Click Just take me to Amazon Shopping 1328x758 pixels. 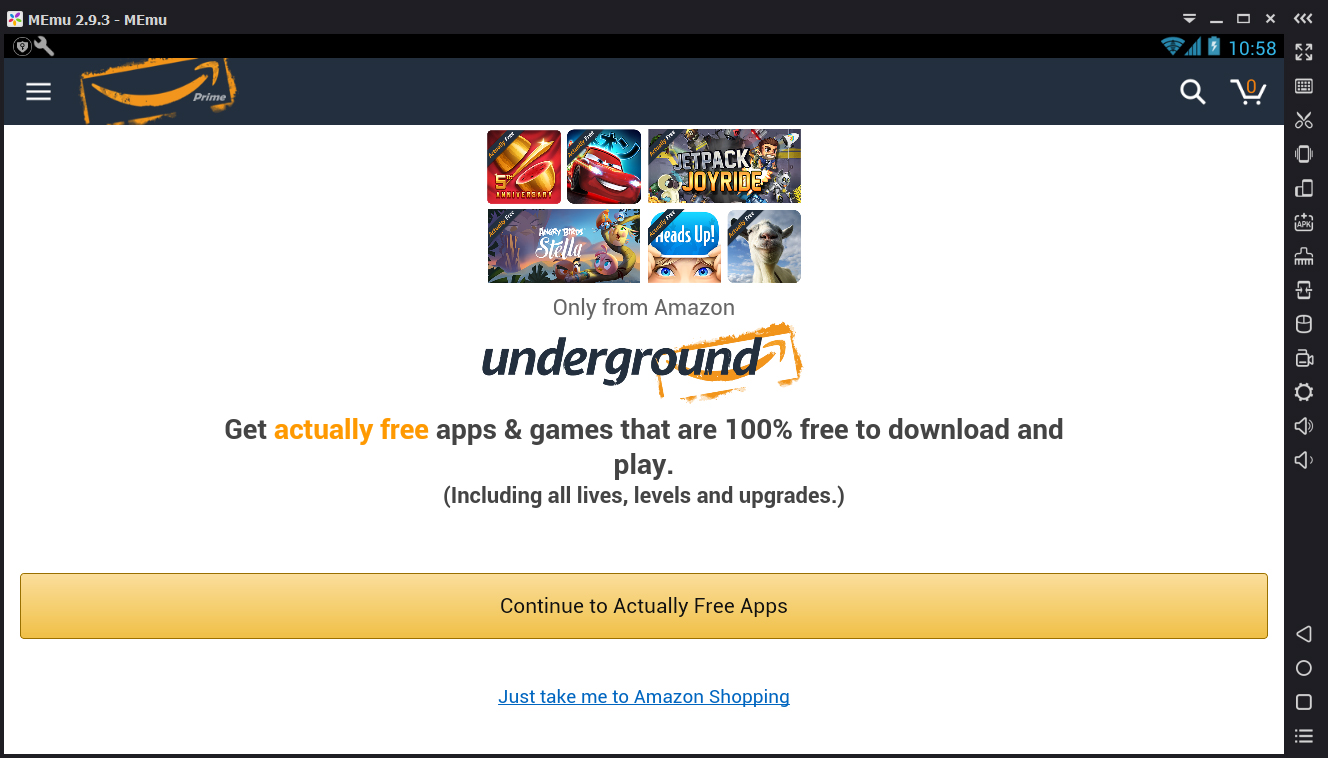click(644, 697)
